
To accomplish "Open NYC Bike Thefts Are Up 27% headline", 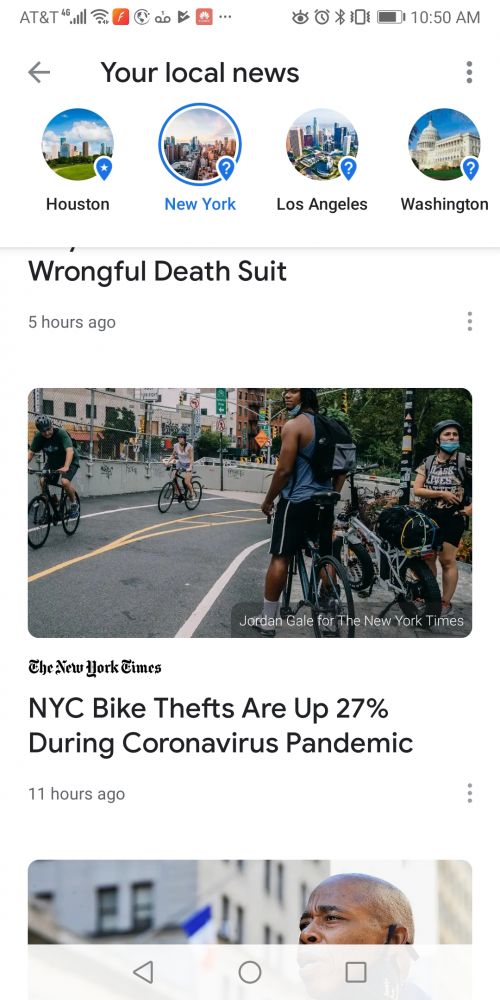I will 221,725.
